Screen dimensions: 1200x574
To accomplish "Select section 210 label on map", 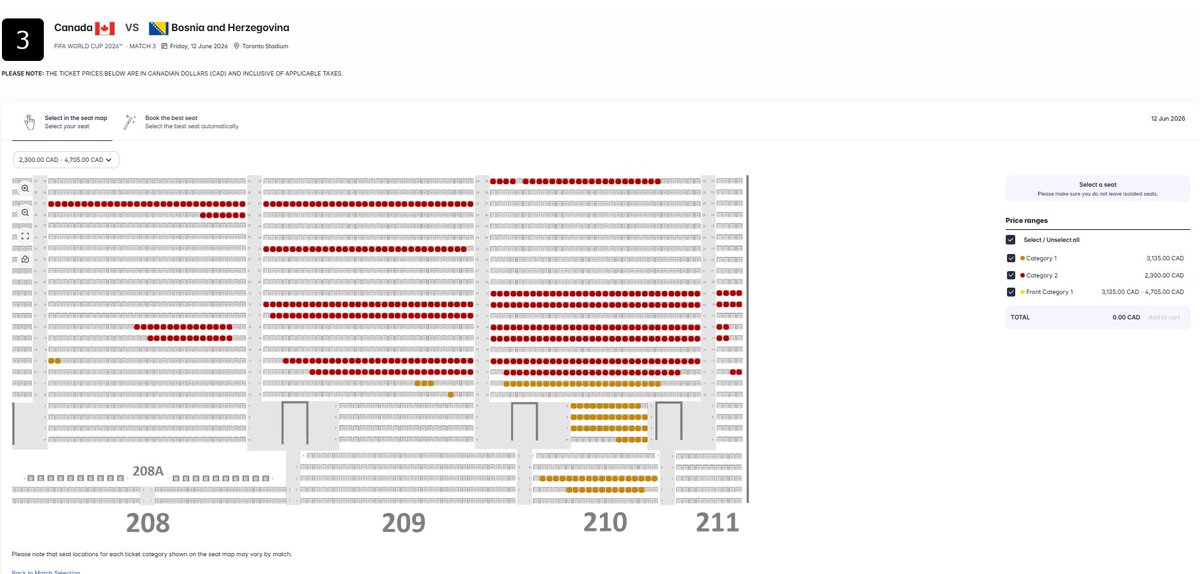I will pyautogui.click(x=605, y=522).
